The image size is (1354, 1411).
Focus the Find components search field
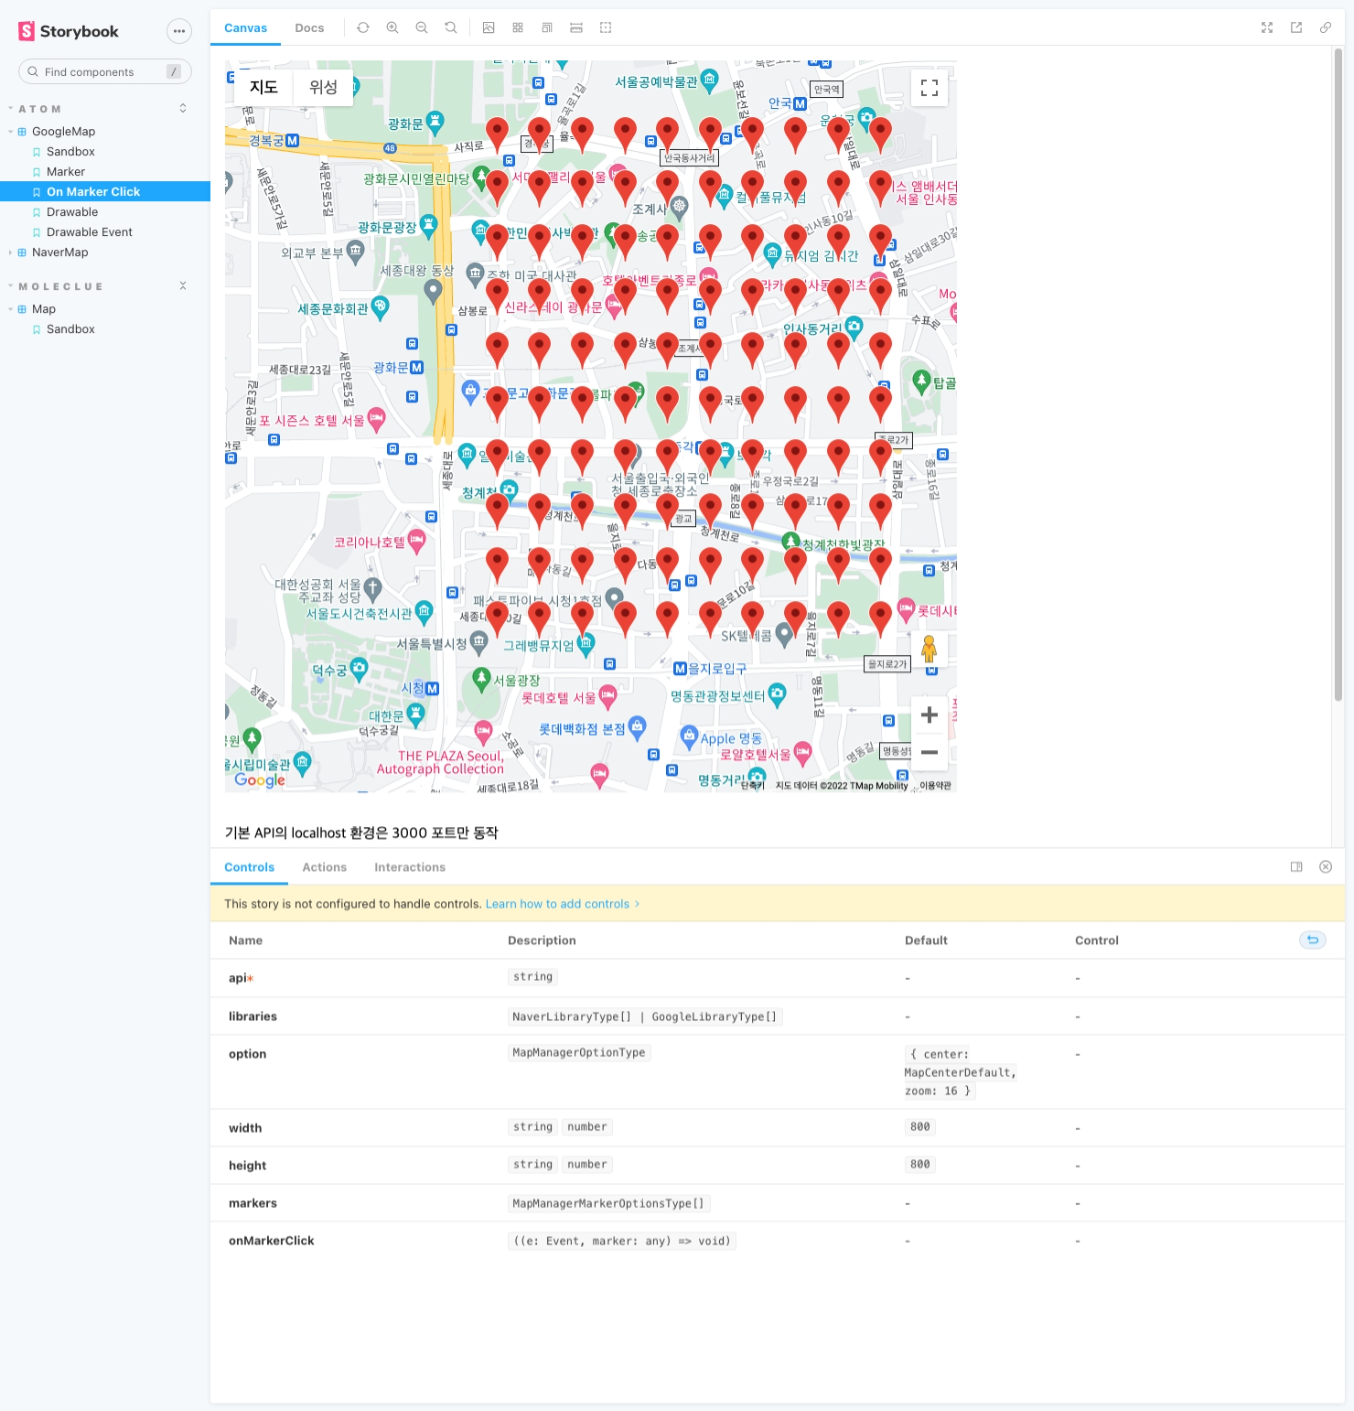click(105, 72)
